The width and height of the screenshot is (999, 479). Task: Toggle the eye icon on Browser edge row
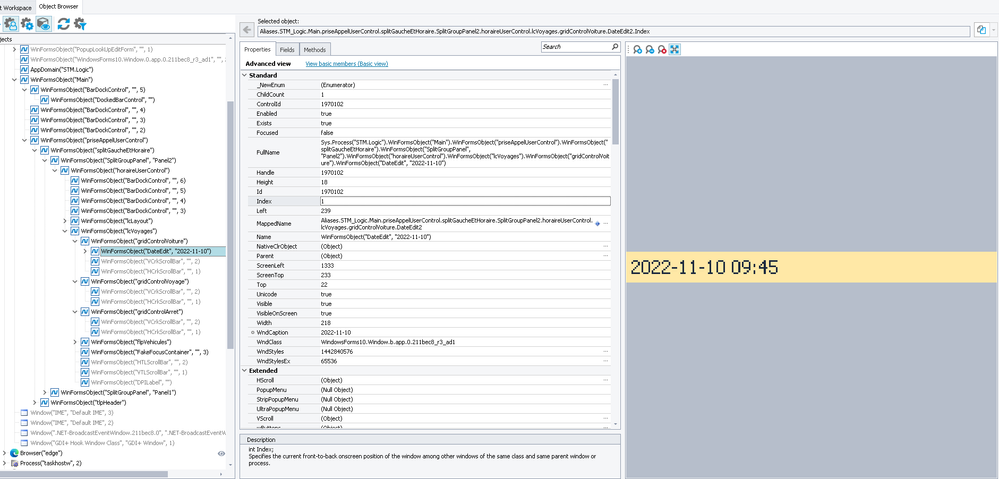(x=222, y=453)
